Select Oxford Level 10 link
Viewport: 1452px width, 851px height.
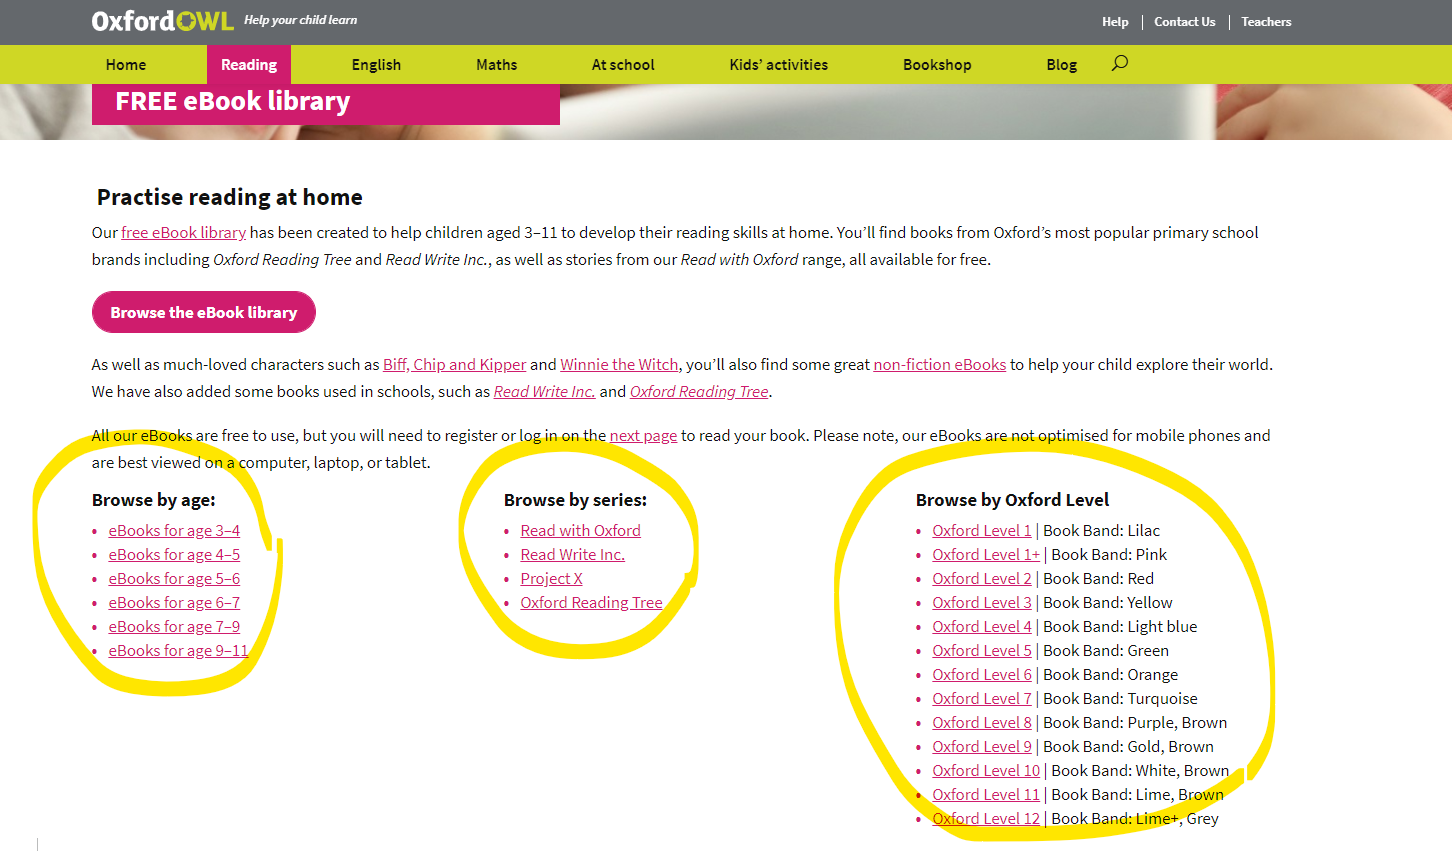(x=986, y=770)
